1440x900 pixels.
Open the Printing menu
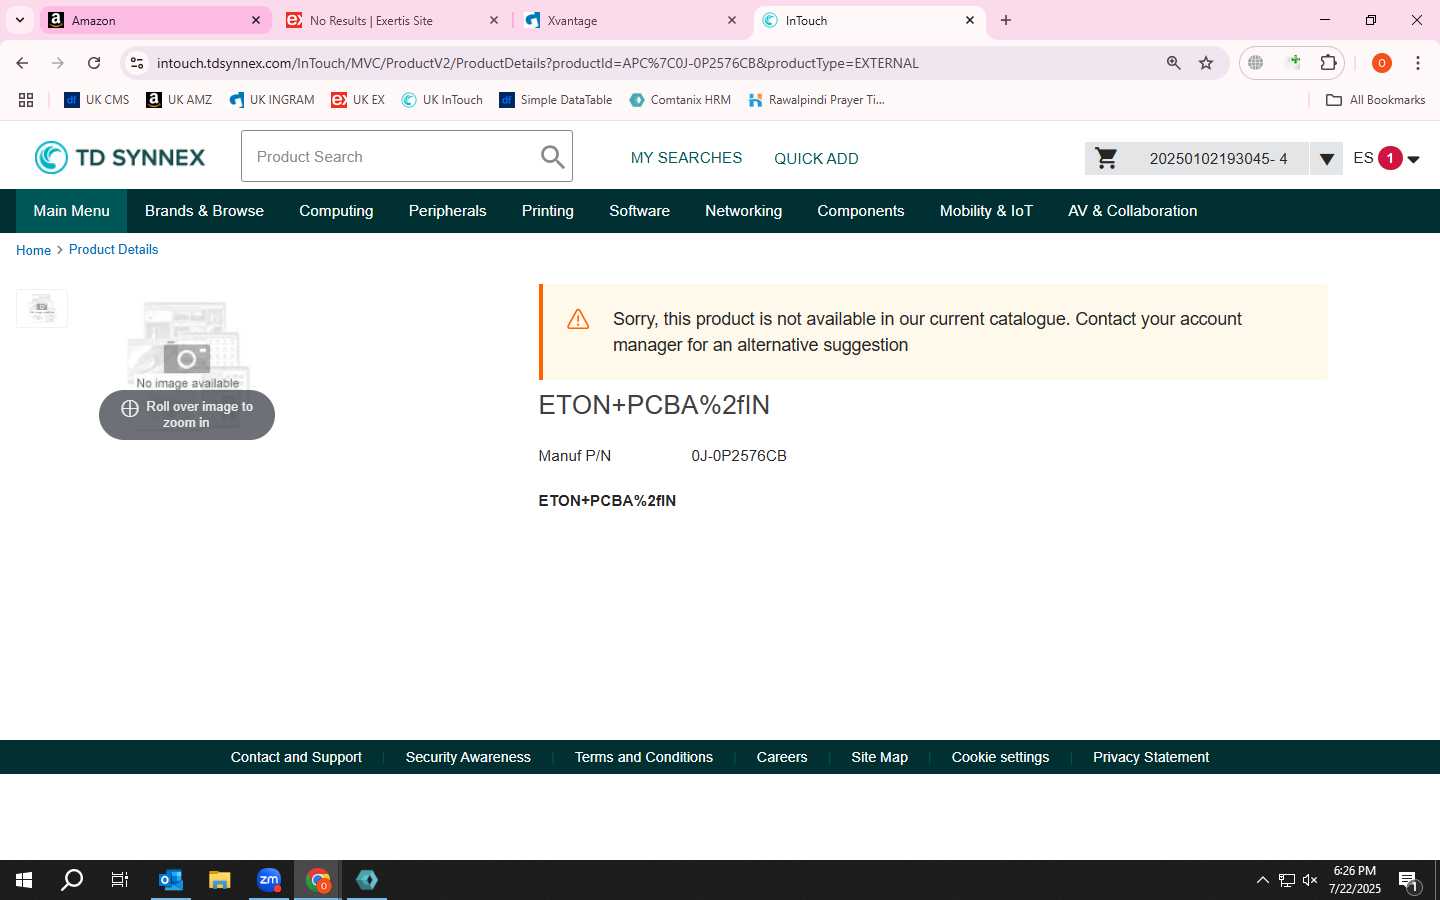pyautogui.click(x=547, y=211)
